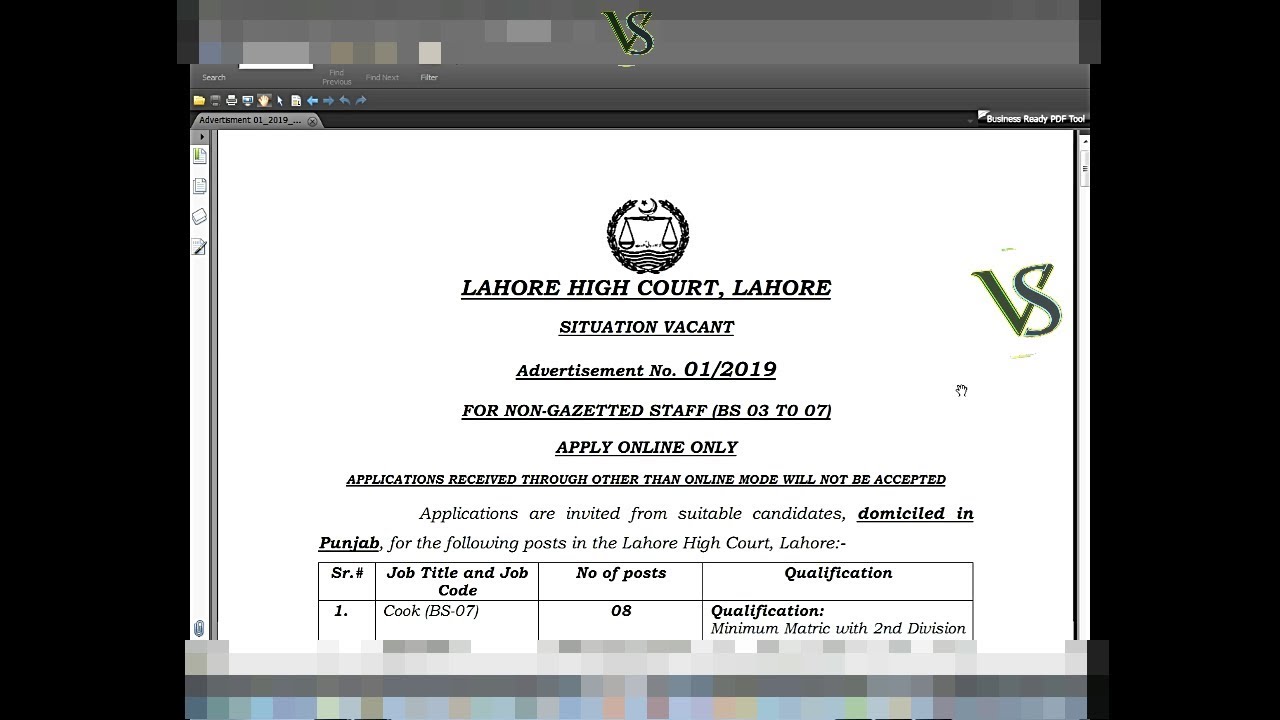Viewport: 1280px width, 720px height.
Task: Click Job Title and Job Code header
Action: [457, 581]
